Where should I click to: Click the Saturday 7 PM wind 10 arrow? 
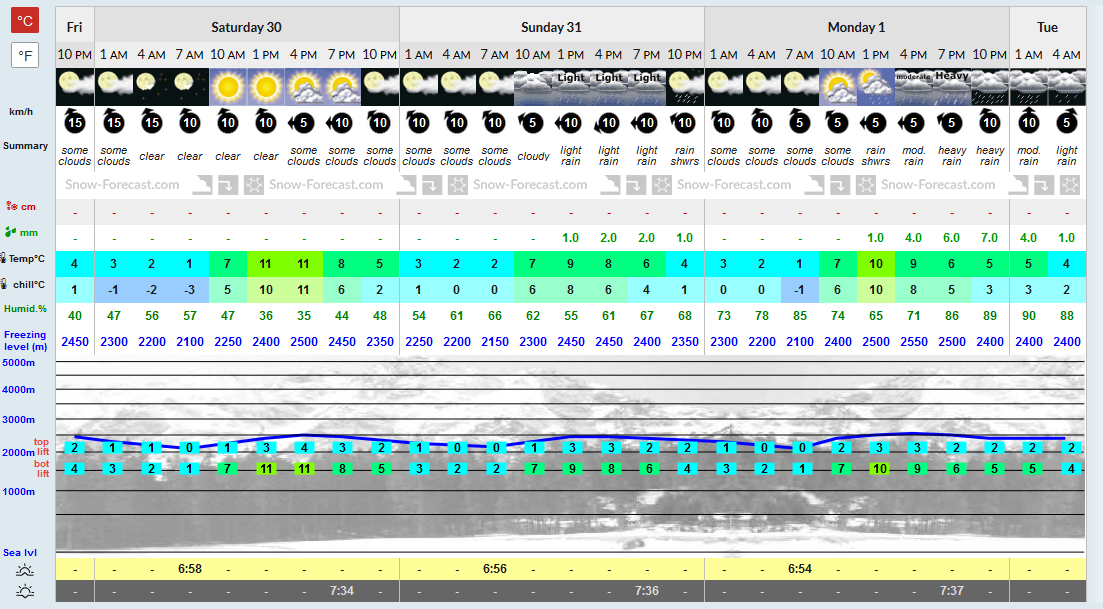click(x=340, y=123)
